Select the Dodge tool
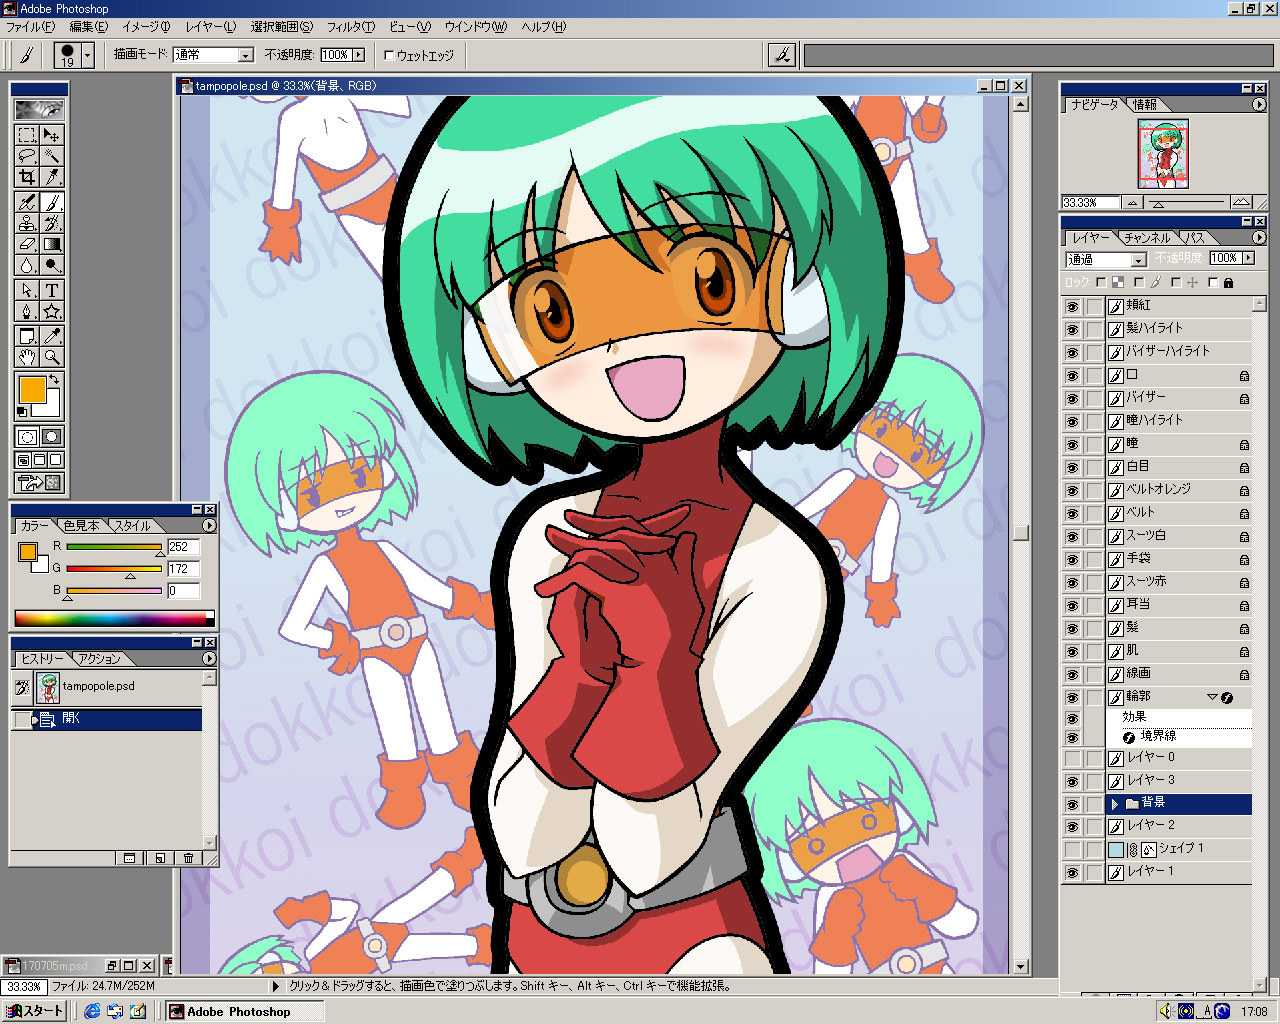This screenshot has height=1024, width=1280. tap(52, 265)
